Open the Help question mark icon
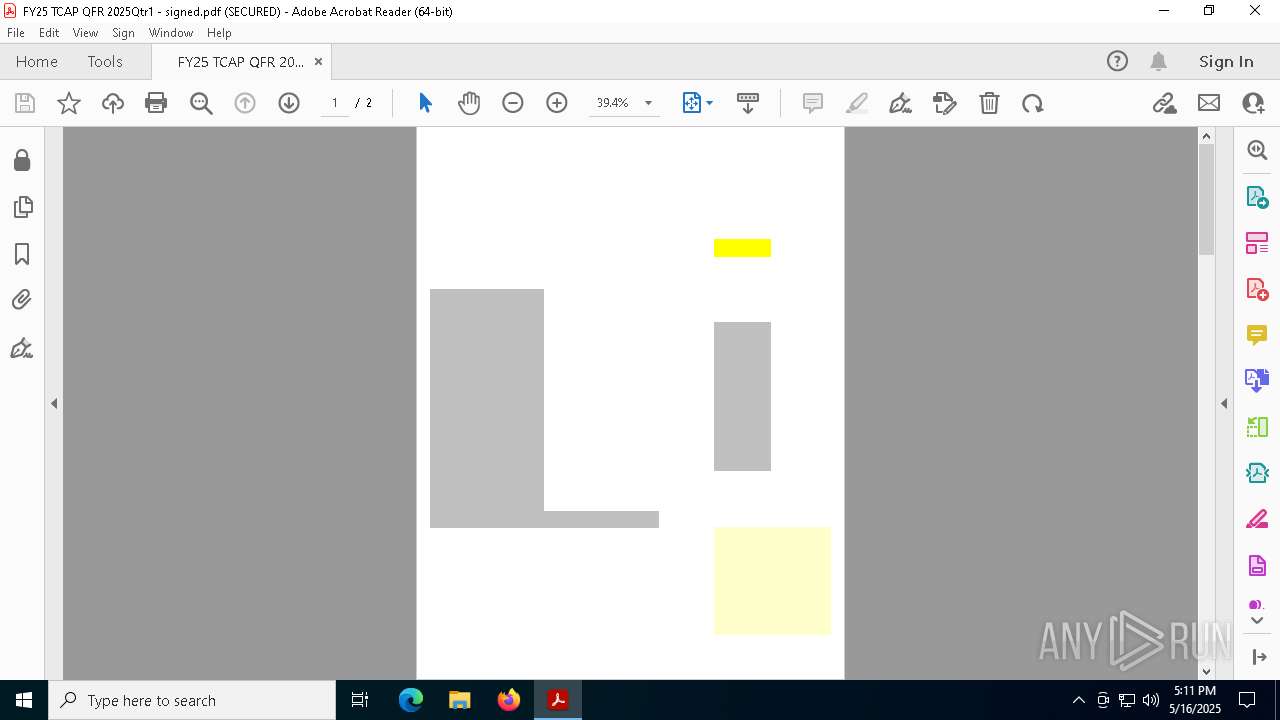The image size is (1280, 720). pyautogui.click(x=1117, y=61)
